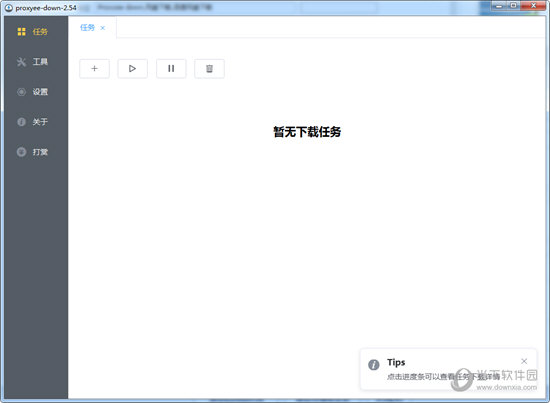Click the gear icon beside 设置
The width and height of the screenshot is (550, 403).
pos(21,92)
